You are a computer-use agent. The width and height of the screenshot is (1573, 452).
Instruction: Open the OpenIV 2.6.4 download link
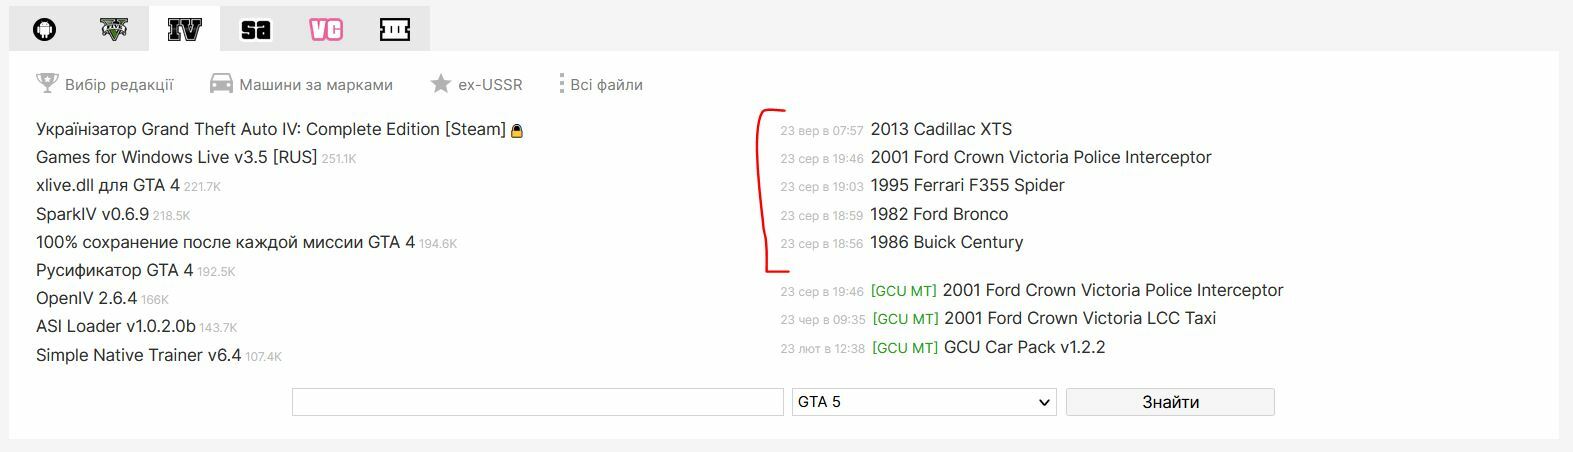click(86, 298)
